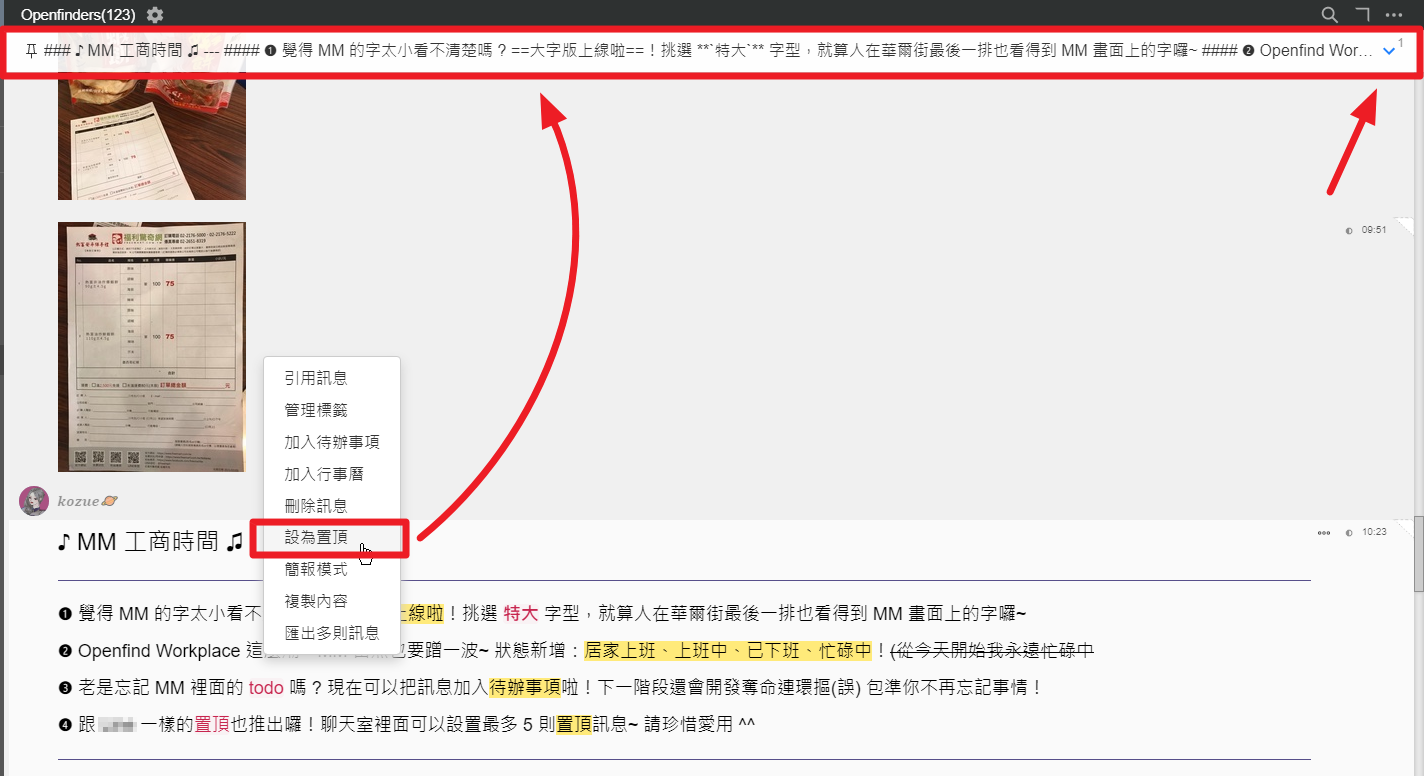This screenshot has height=776, width=1424.
Task: Click the pop-out window icon at top right
Action: (1362, 14)
